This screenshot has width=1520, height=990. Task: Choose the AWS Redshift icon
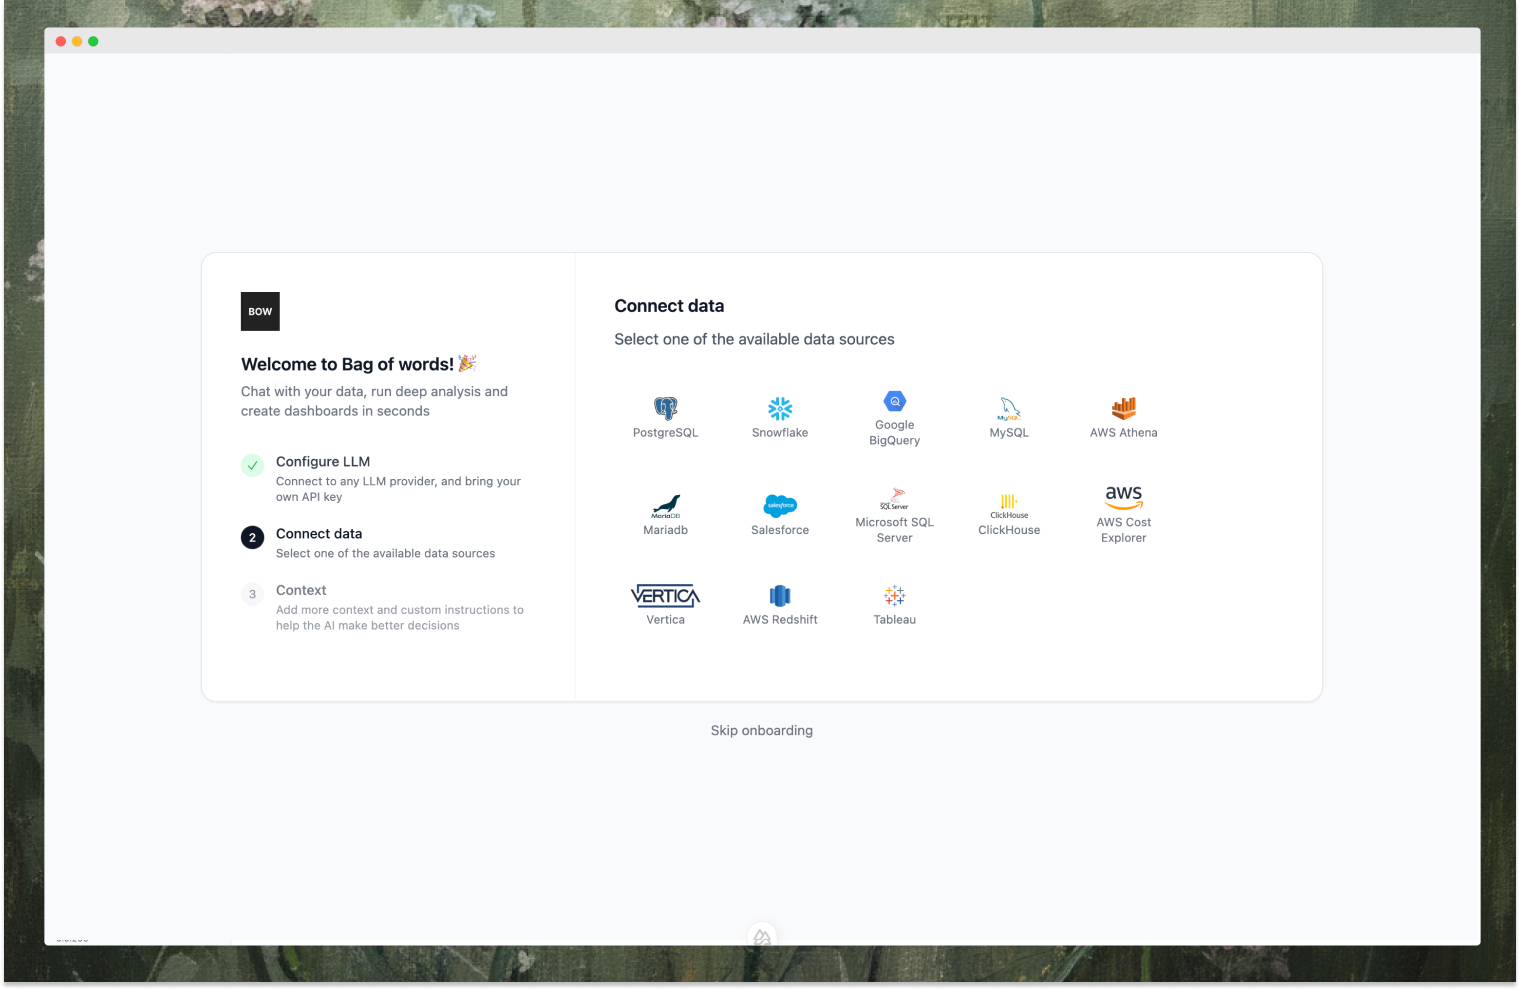(x=780, y=596)
